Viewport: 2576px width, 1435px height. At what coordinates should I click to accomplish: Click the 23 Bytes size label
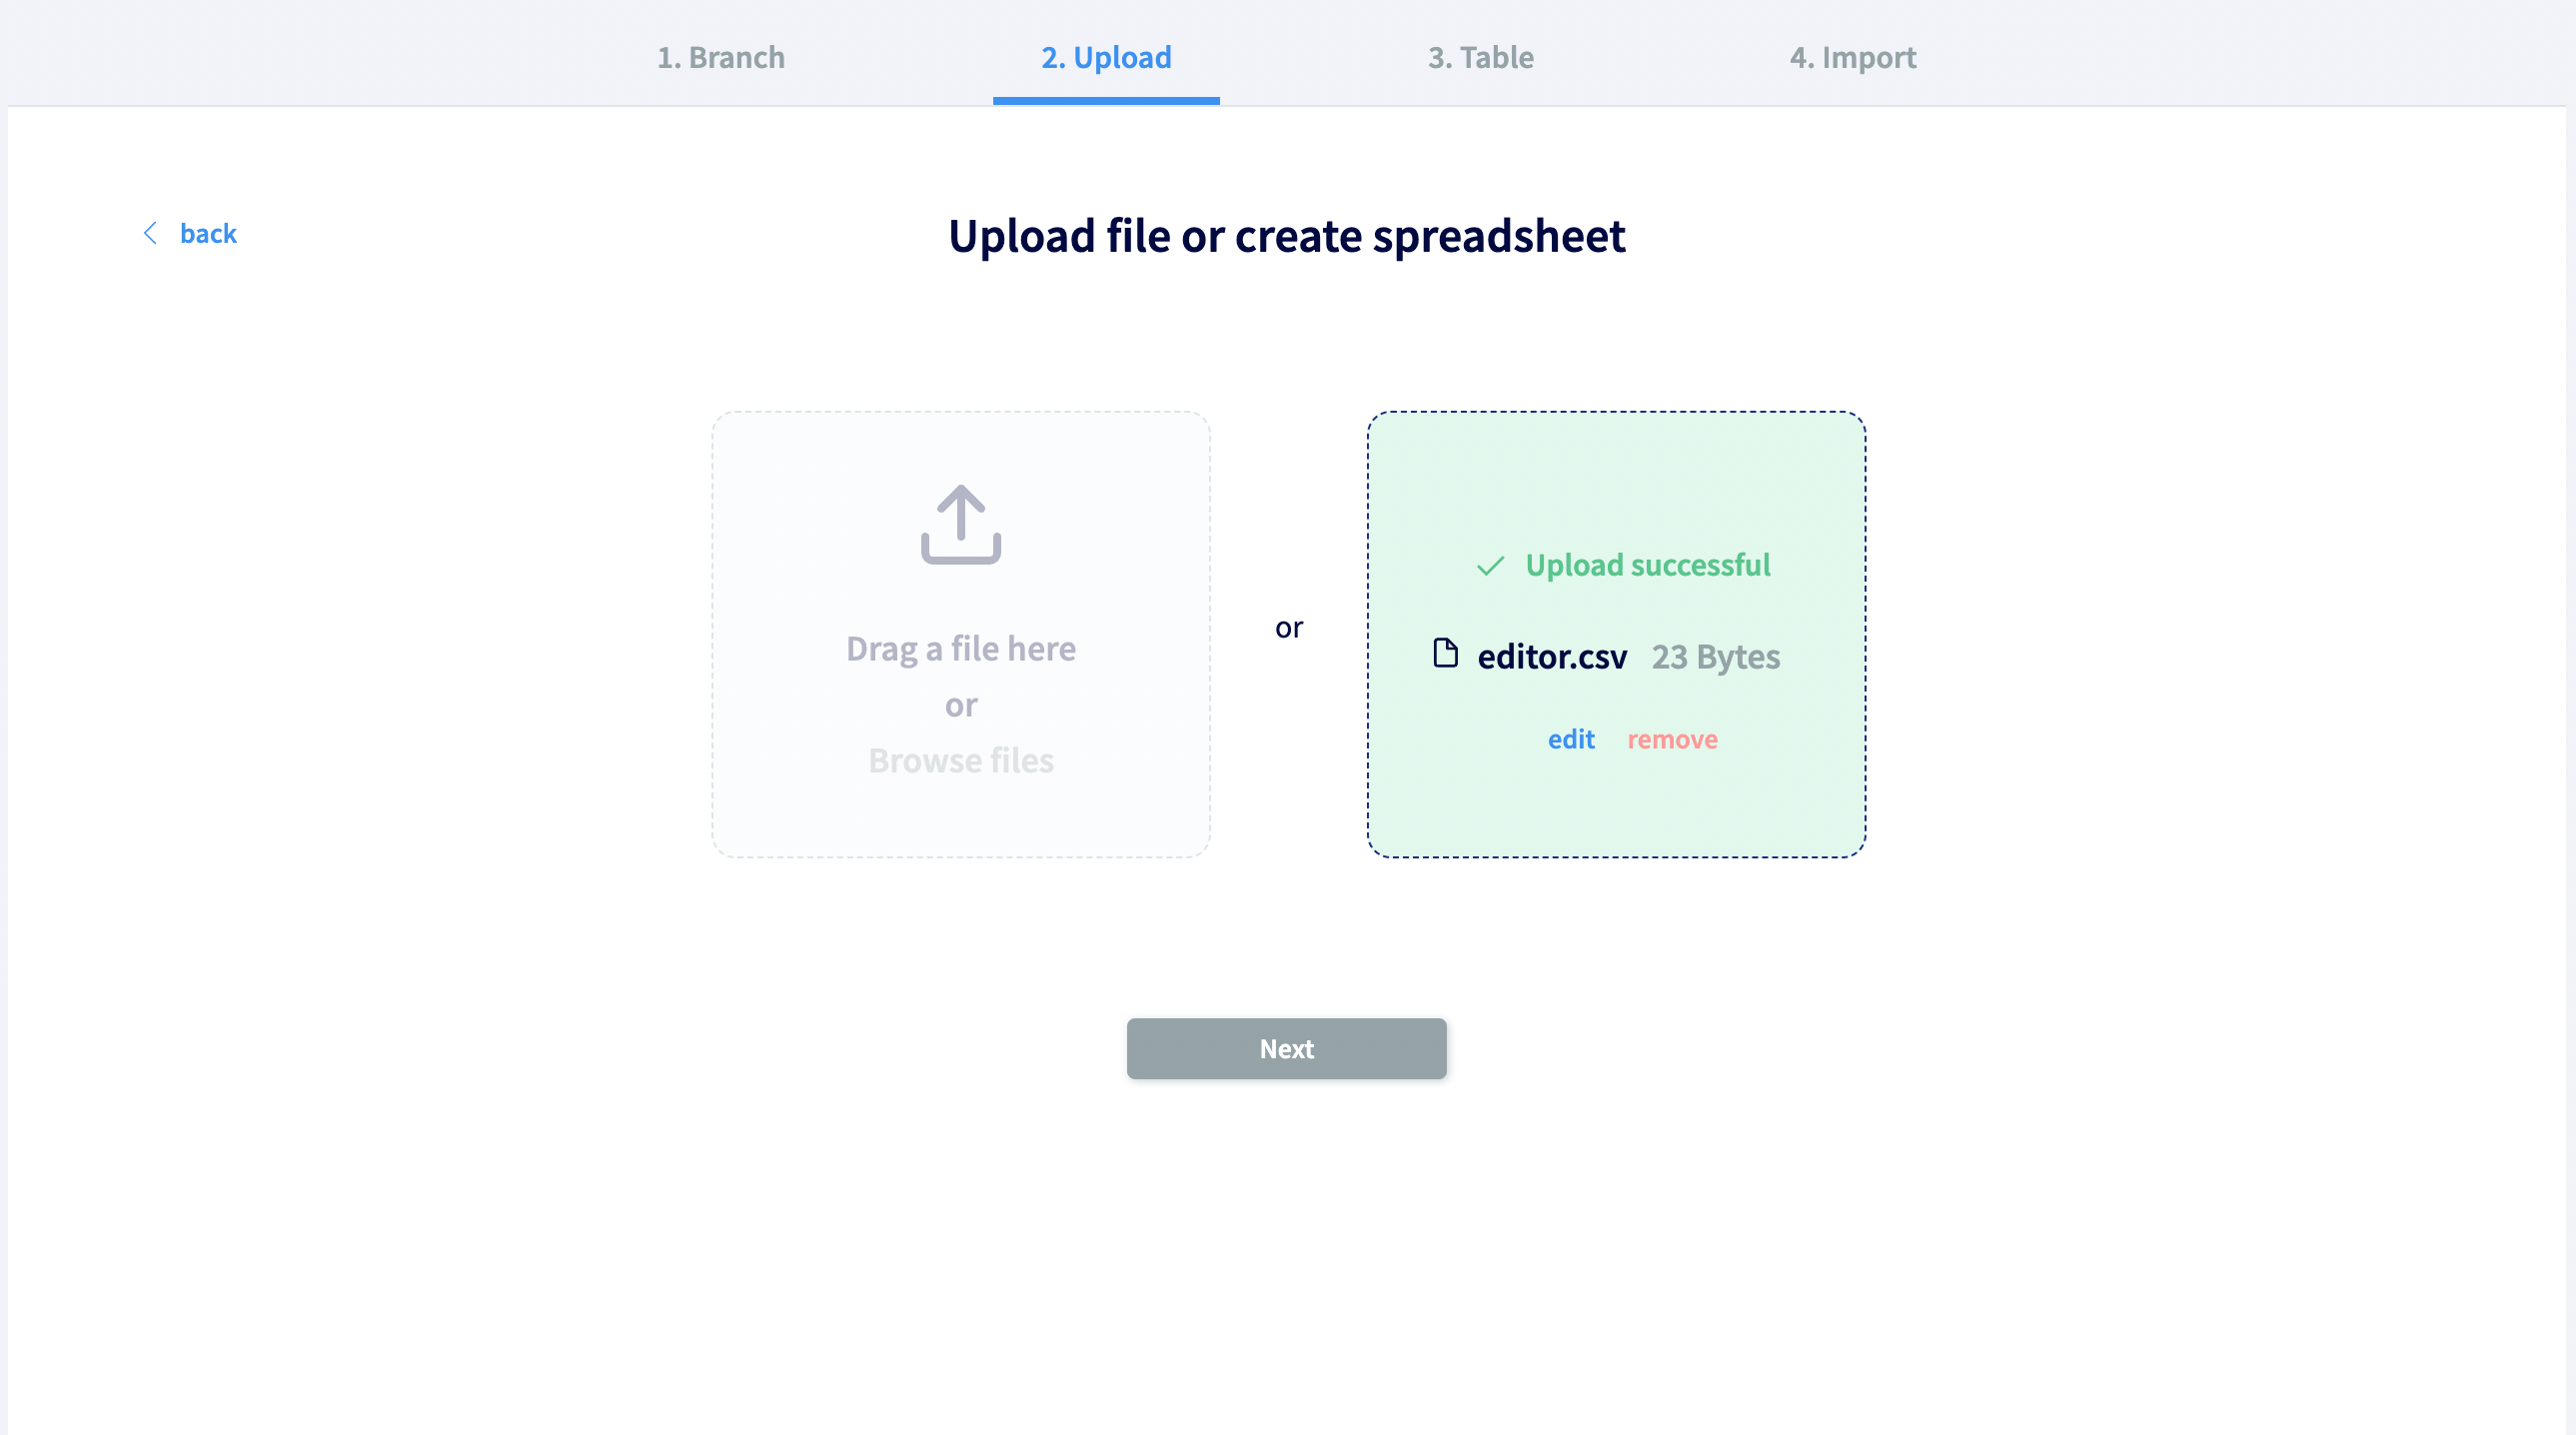click(x=1715, y=657)
